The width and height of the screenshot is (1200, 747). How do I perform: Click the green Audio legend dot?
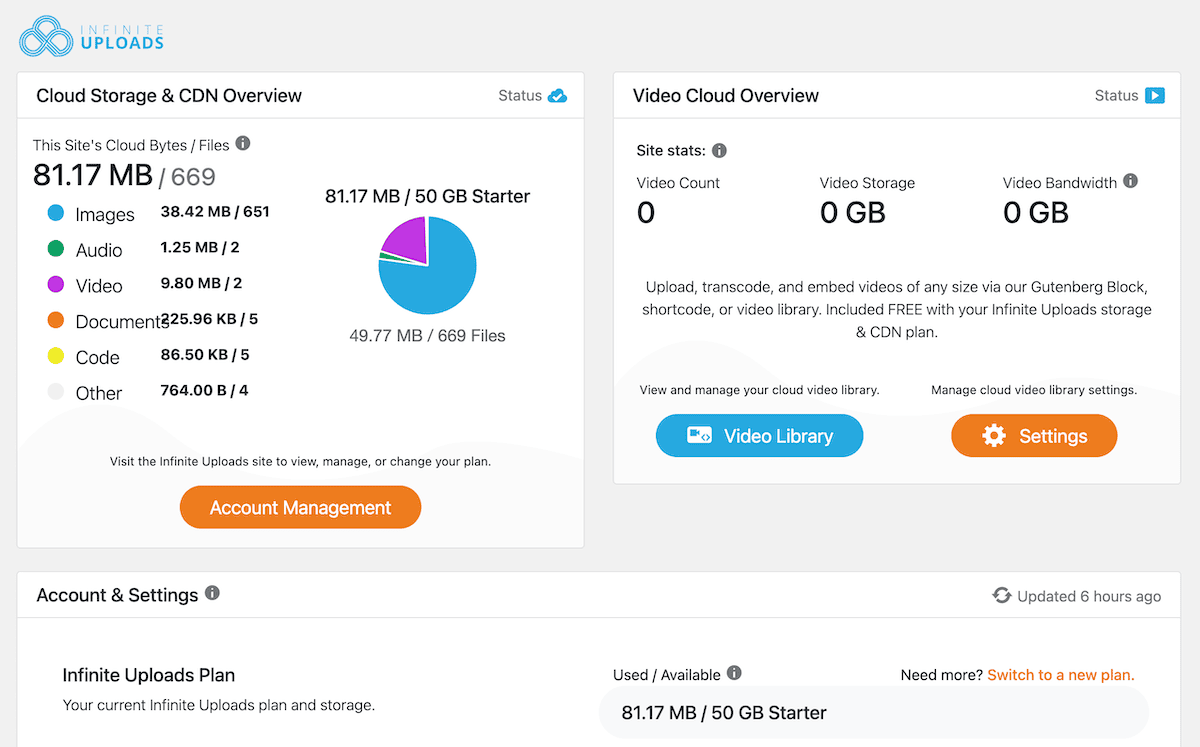(56, 249)
